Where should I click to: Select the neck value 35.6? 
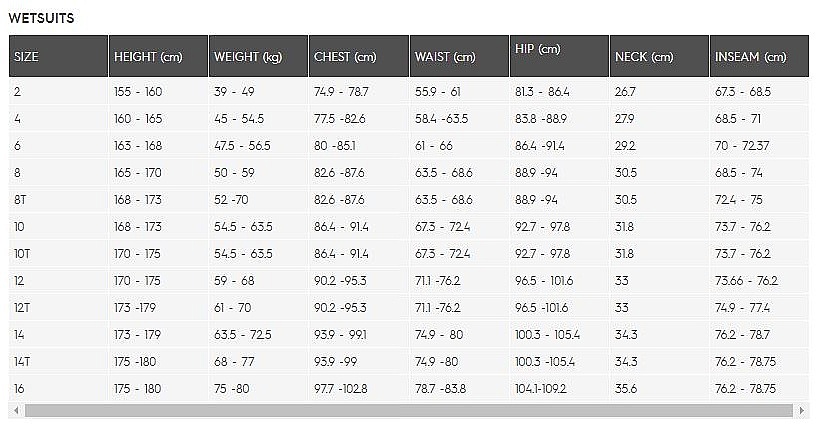626,389
